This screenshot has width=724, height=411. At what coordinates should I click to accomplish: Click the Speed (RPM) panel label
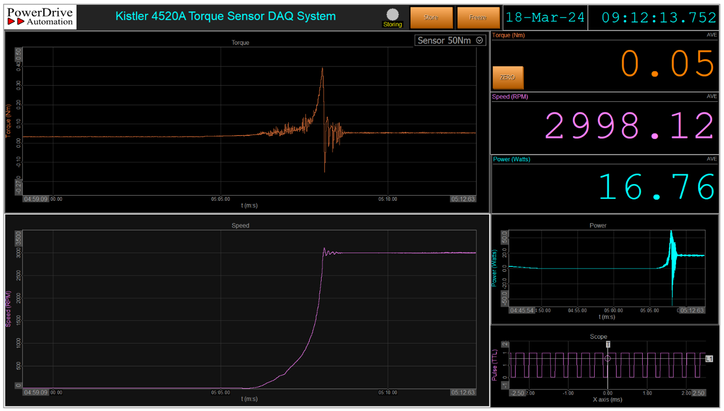click(x=510, y=97)
